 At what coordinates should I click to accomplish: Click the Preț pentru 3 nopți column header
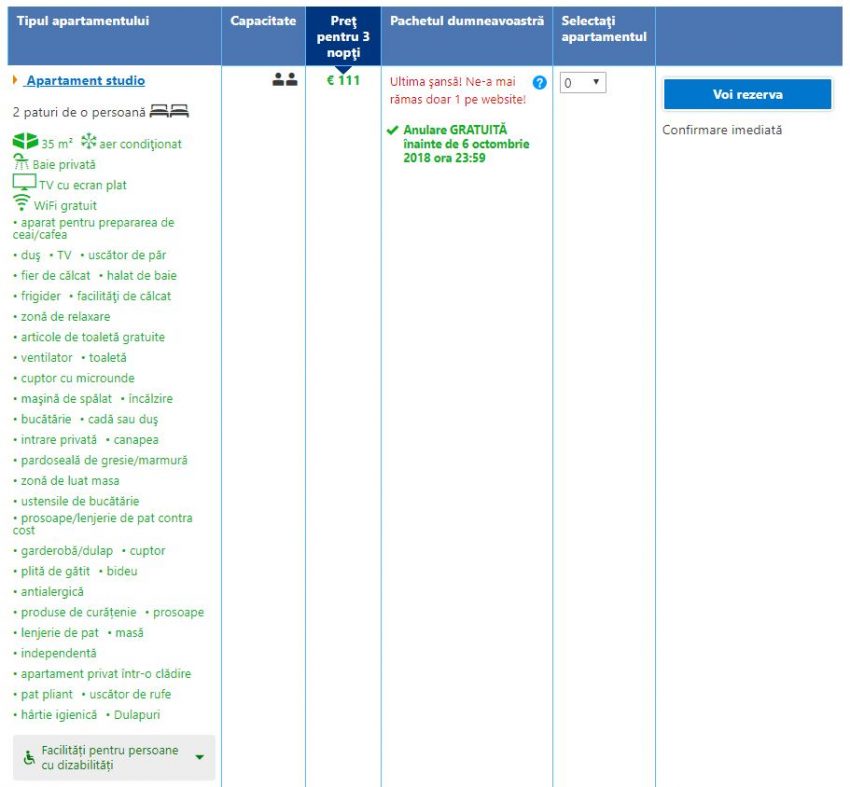click(x=343, y=37)
